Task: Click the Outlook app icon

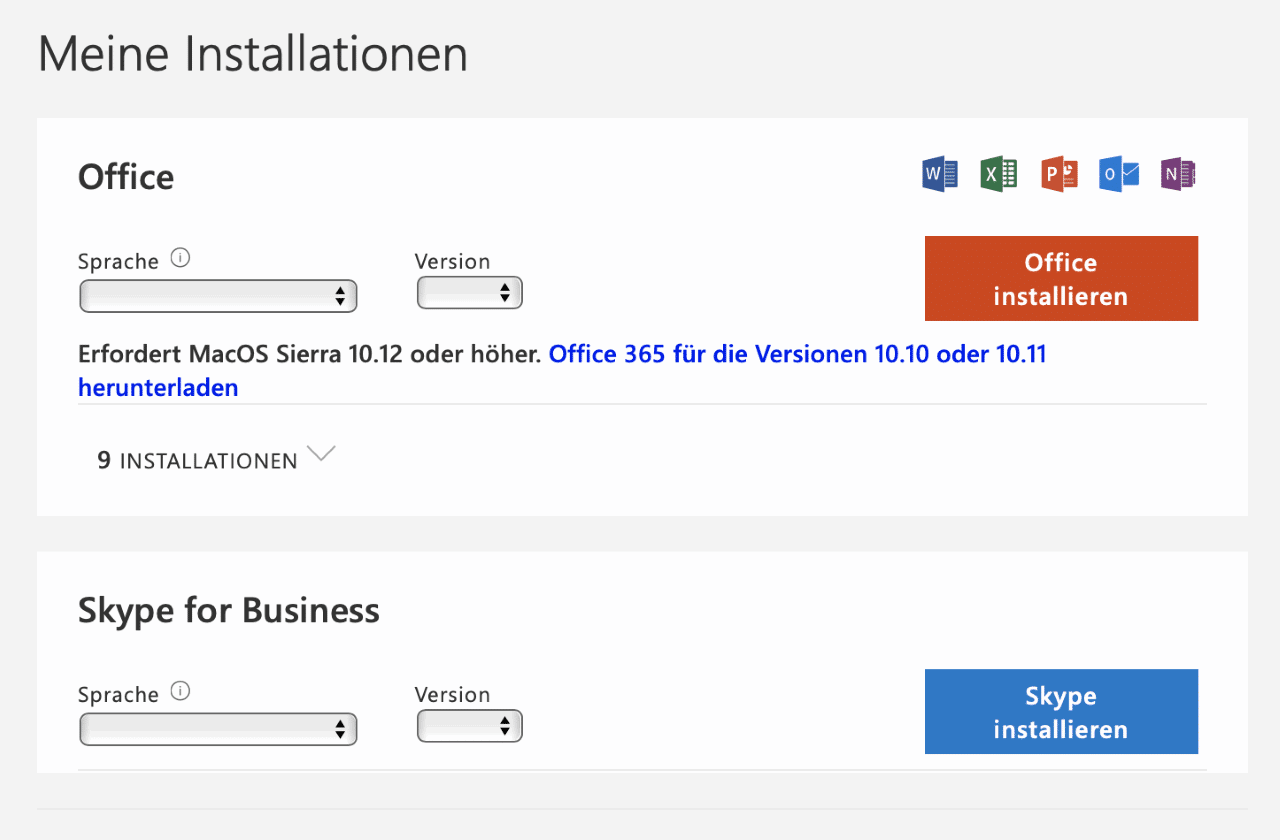Action: pyautogui.click(x=1119, y=175)
